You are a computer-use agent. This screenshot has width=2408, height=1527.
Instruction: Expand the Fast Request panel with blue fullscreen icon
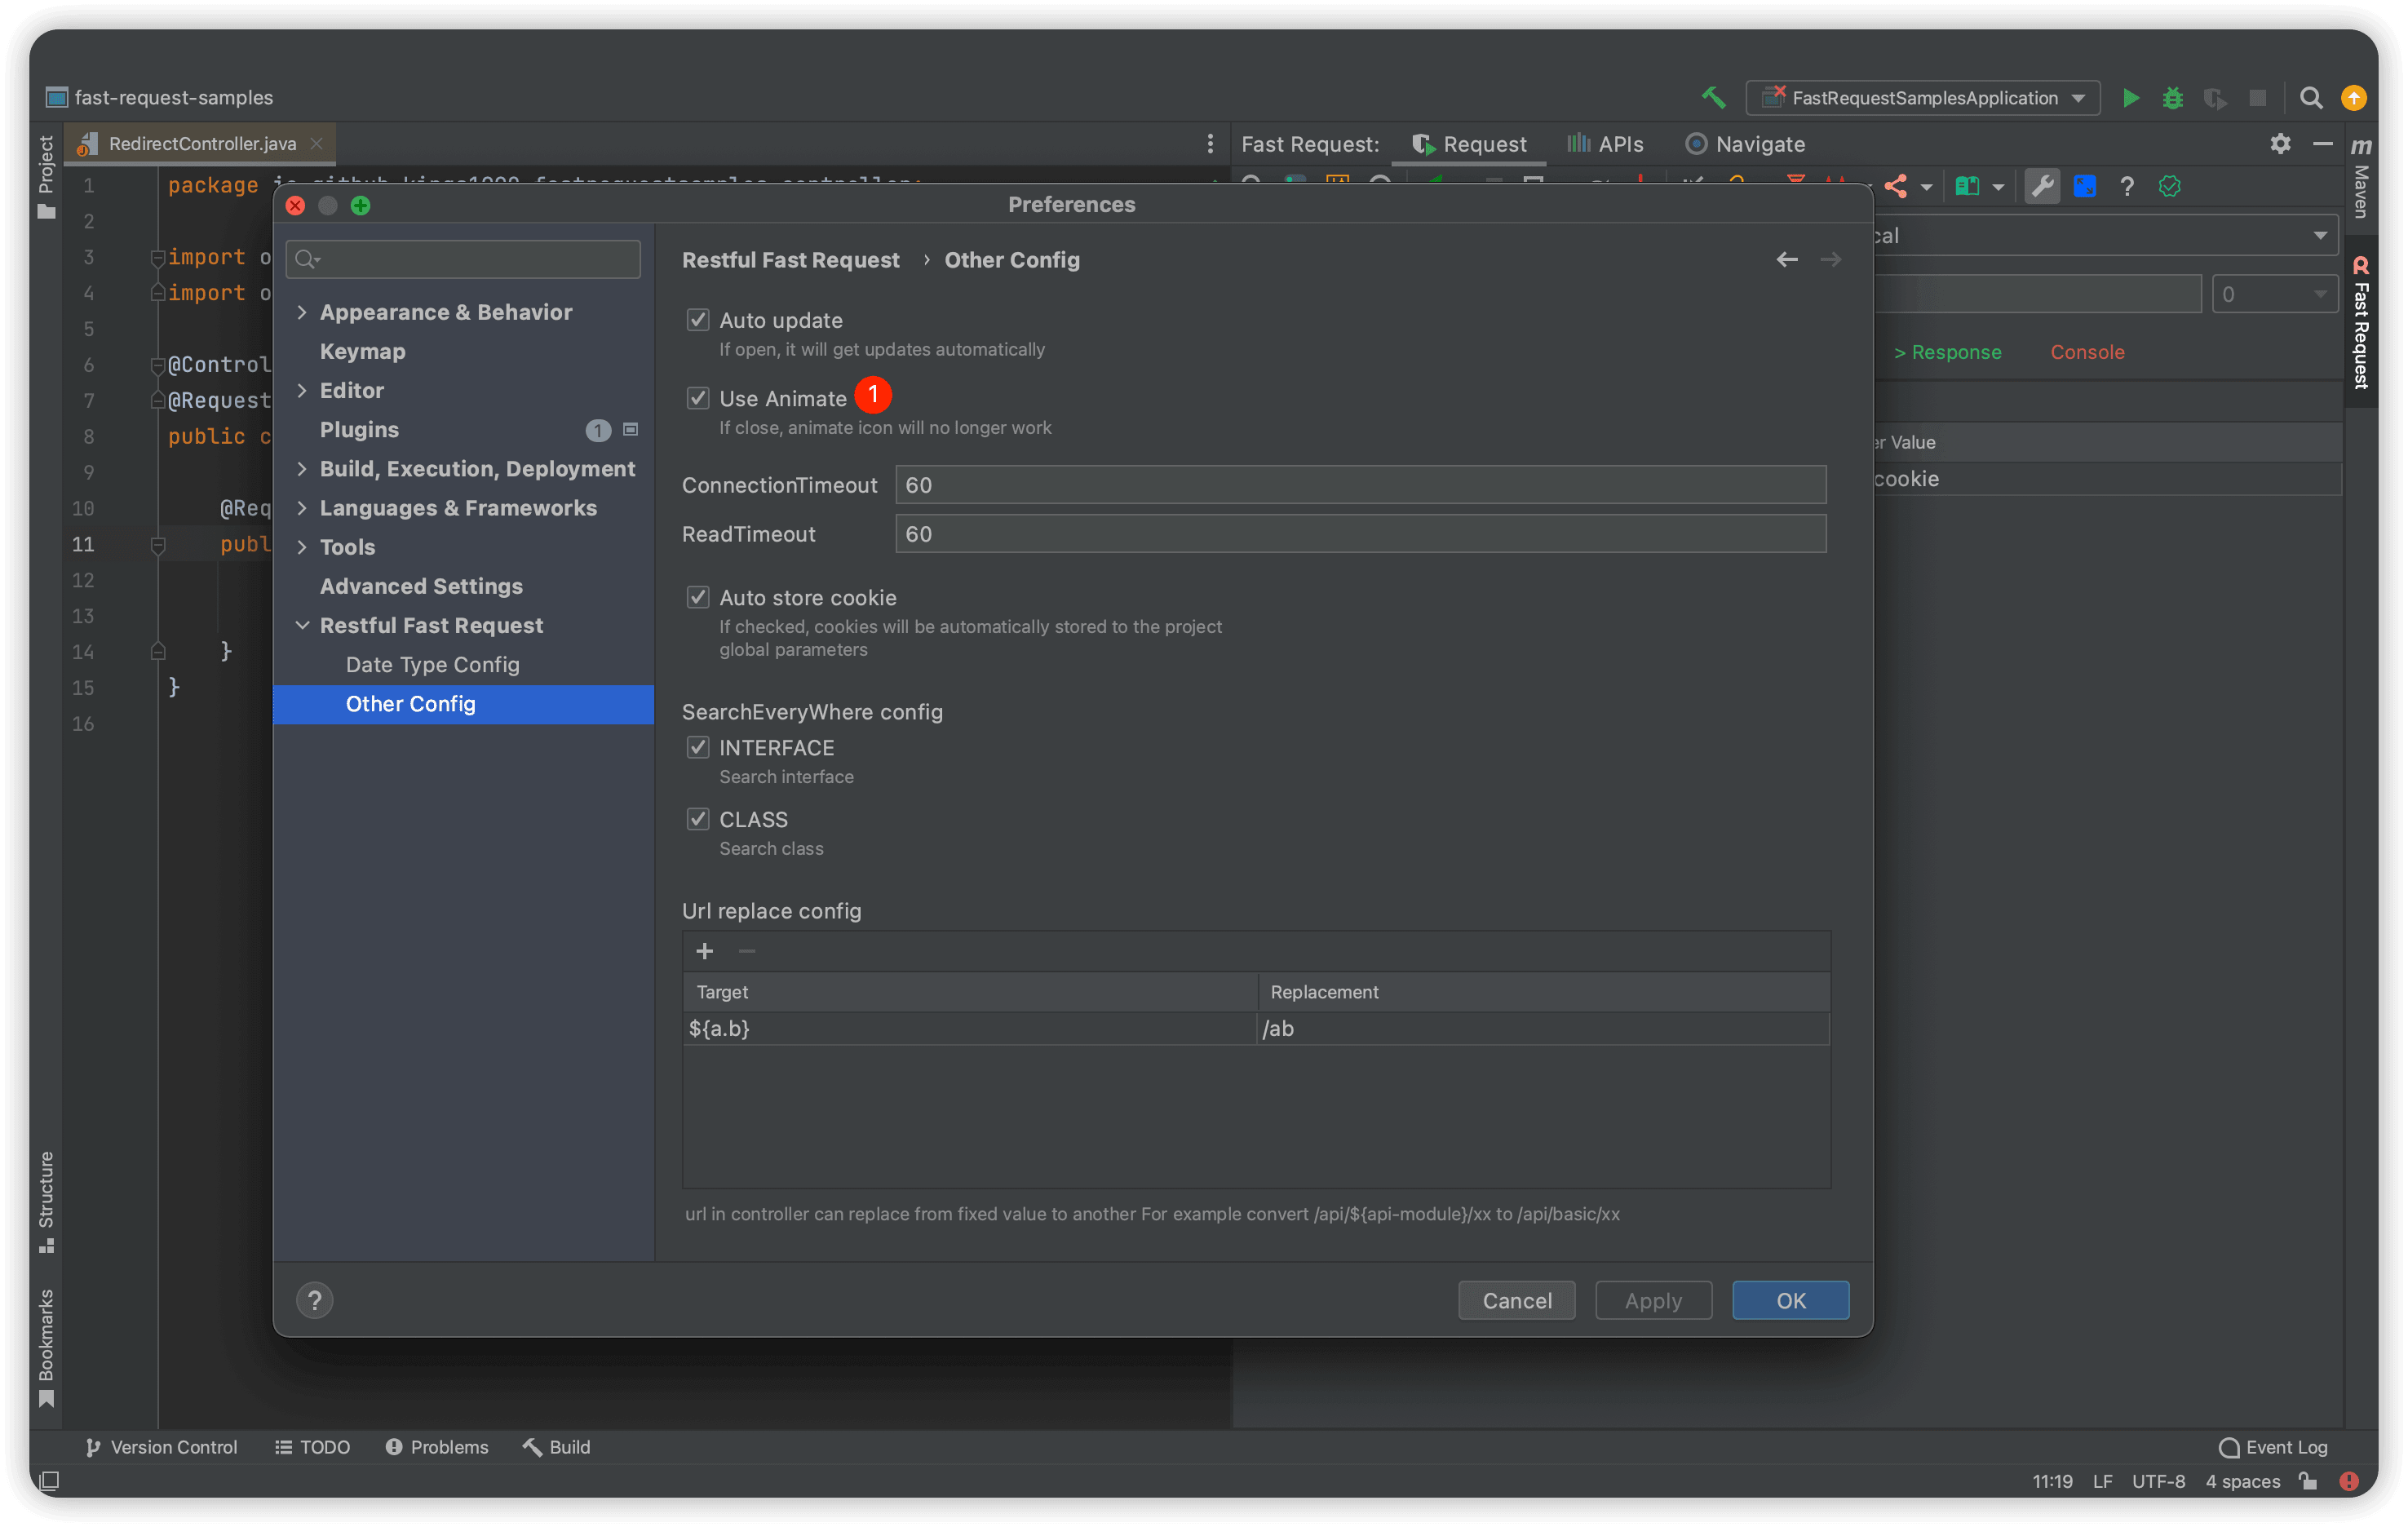pyautogui.click(x=2085, y=186)
